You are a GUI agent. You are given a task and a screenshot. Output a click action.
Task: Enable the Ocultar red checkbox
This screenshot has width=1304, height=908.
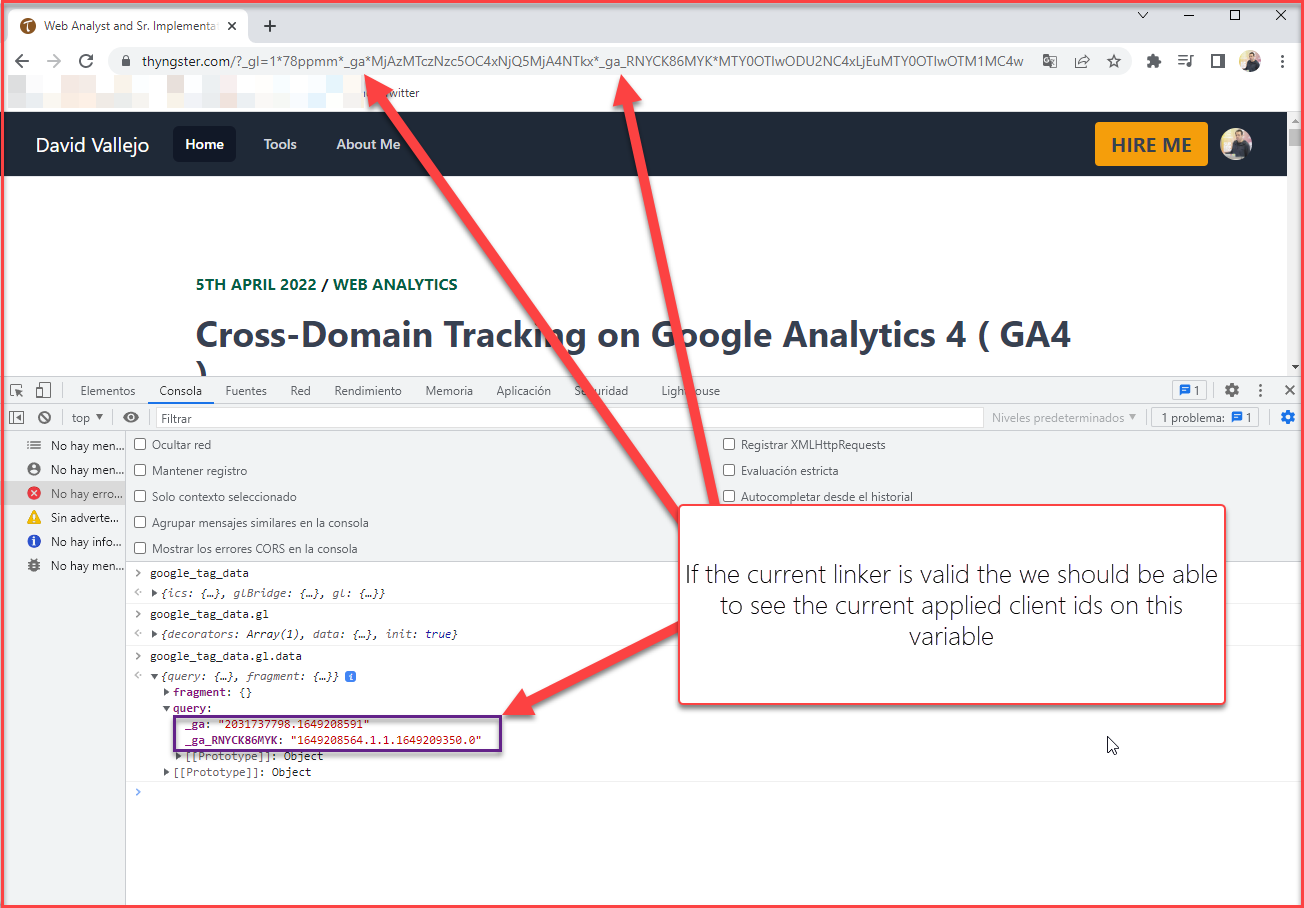point(141,445)
